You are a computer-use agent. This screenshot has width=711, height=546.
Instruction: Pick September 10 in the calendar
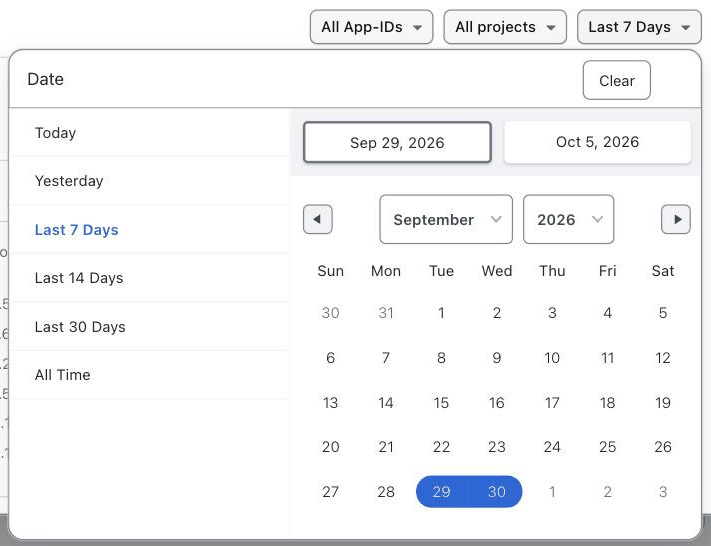[552, 358]
